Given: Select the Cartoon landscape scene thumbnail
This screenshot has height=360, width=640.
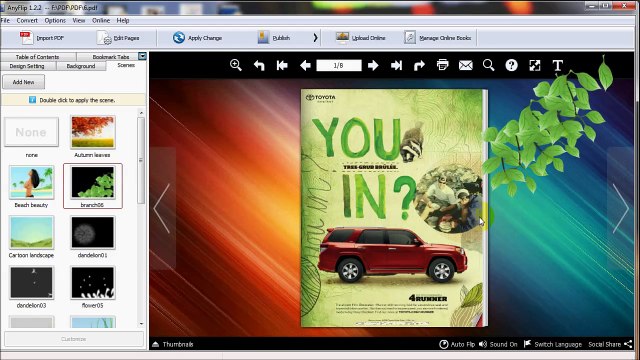Looking at the screenshot, I should point(31,232).
